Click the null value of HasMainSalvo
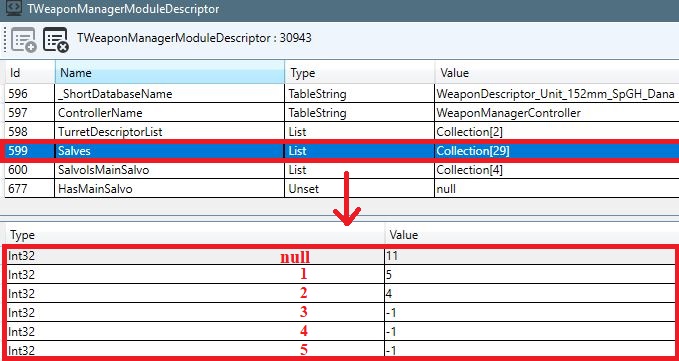This screenshot has width=679, height=361. tap(557, 189)
